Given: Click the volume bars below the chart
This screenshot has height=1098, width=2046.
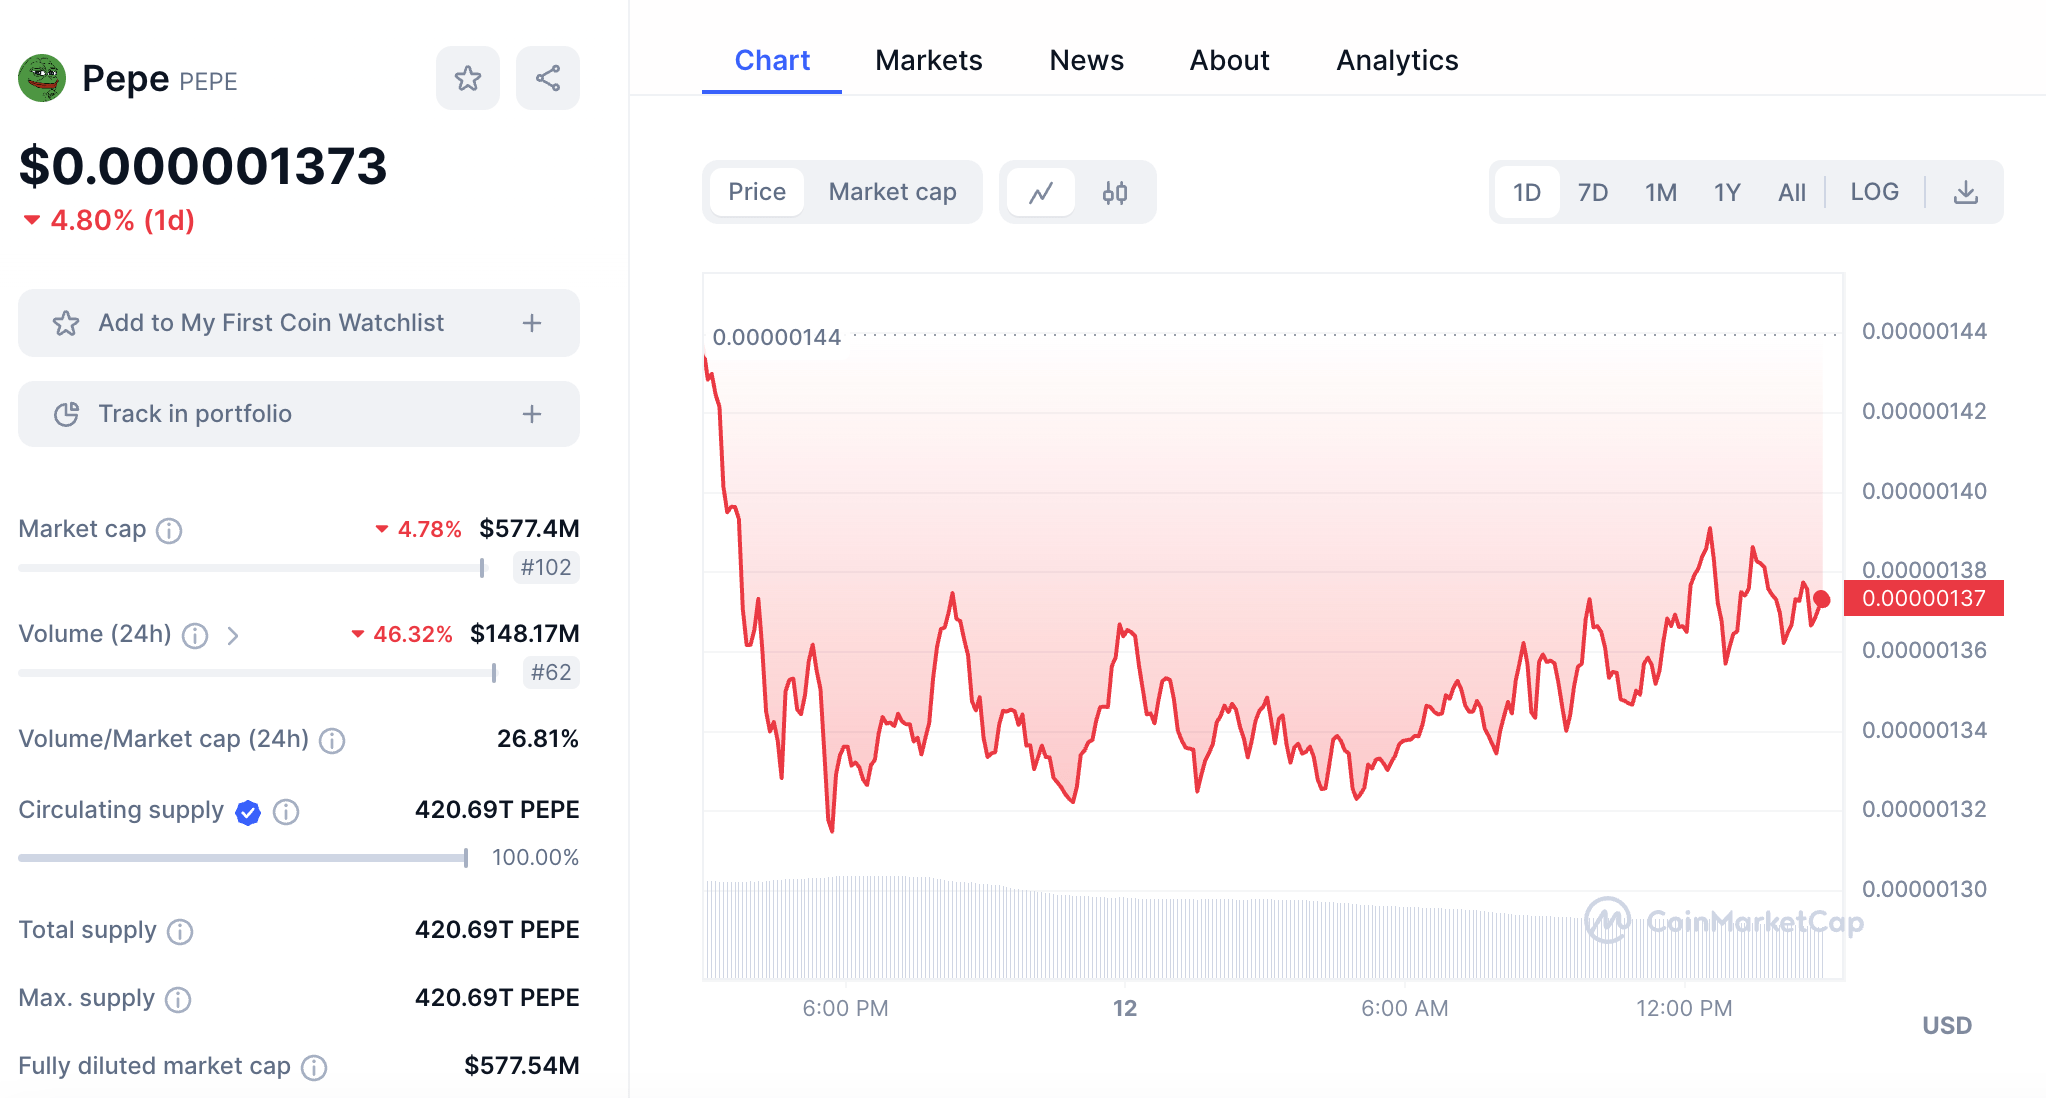Looking at the screenshot, I should coord(1264,928).
